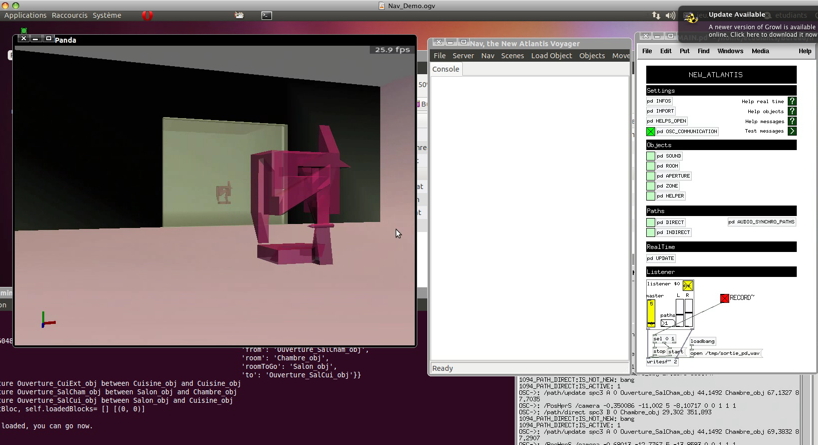Click the NEW_ATLANTIS title banner
Screen dimensions: 818x445
click(x=721, y=75)
